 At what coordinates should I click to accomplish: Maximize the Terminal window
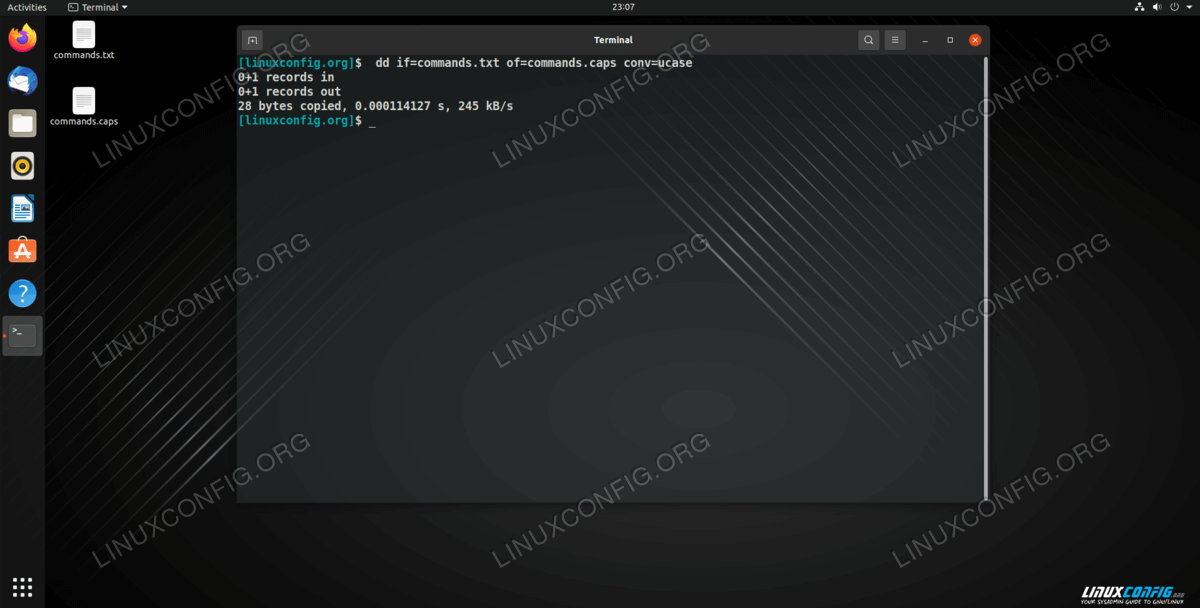[x=950, y=40]
